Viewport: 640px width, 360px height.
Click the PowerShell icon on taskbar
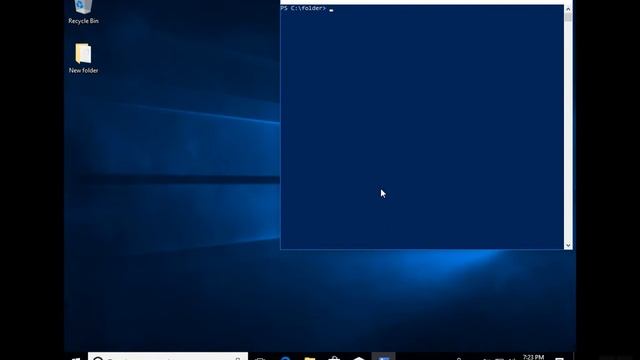click(x=383, y=356)
